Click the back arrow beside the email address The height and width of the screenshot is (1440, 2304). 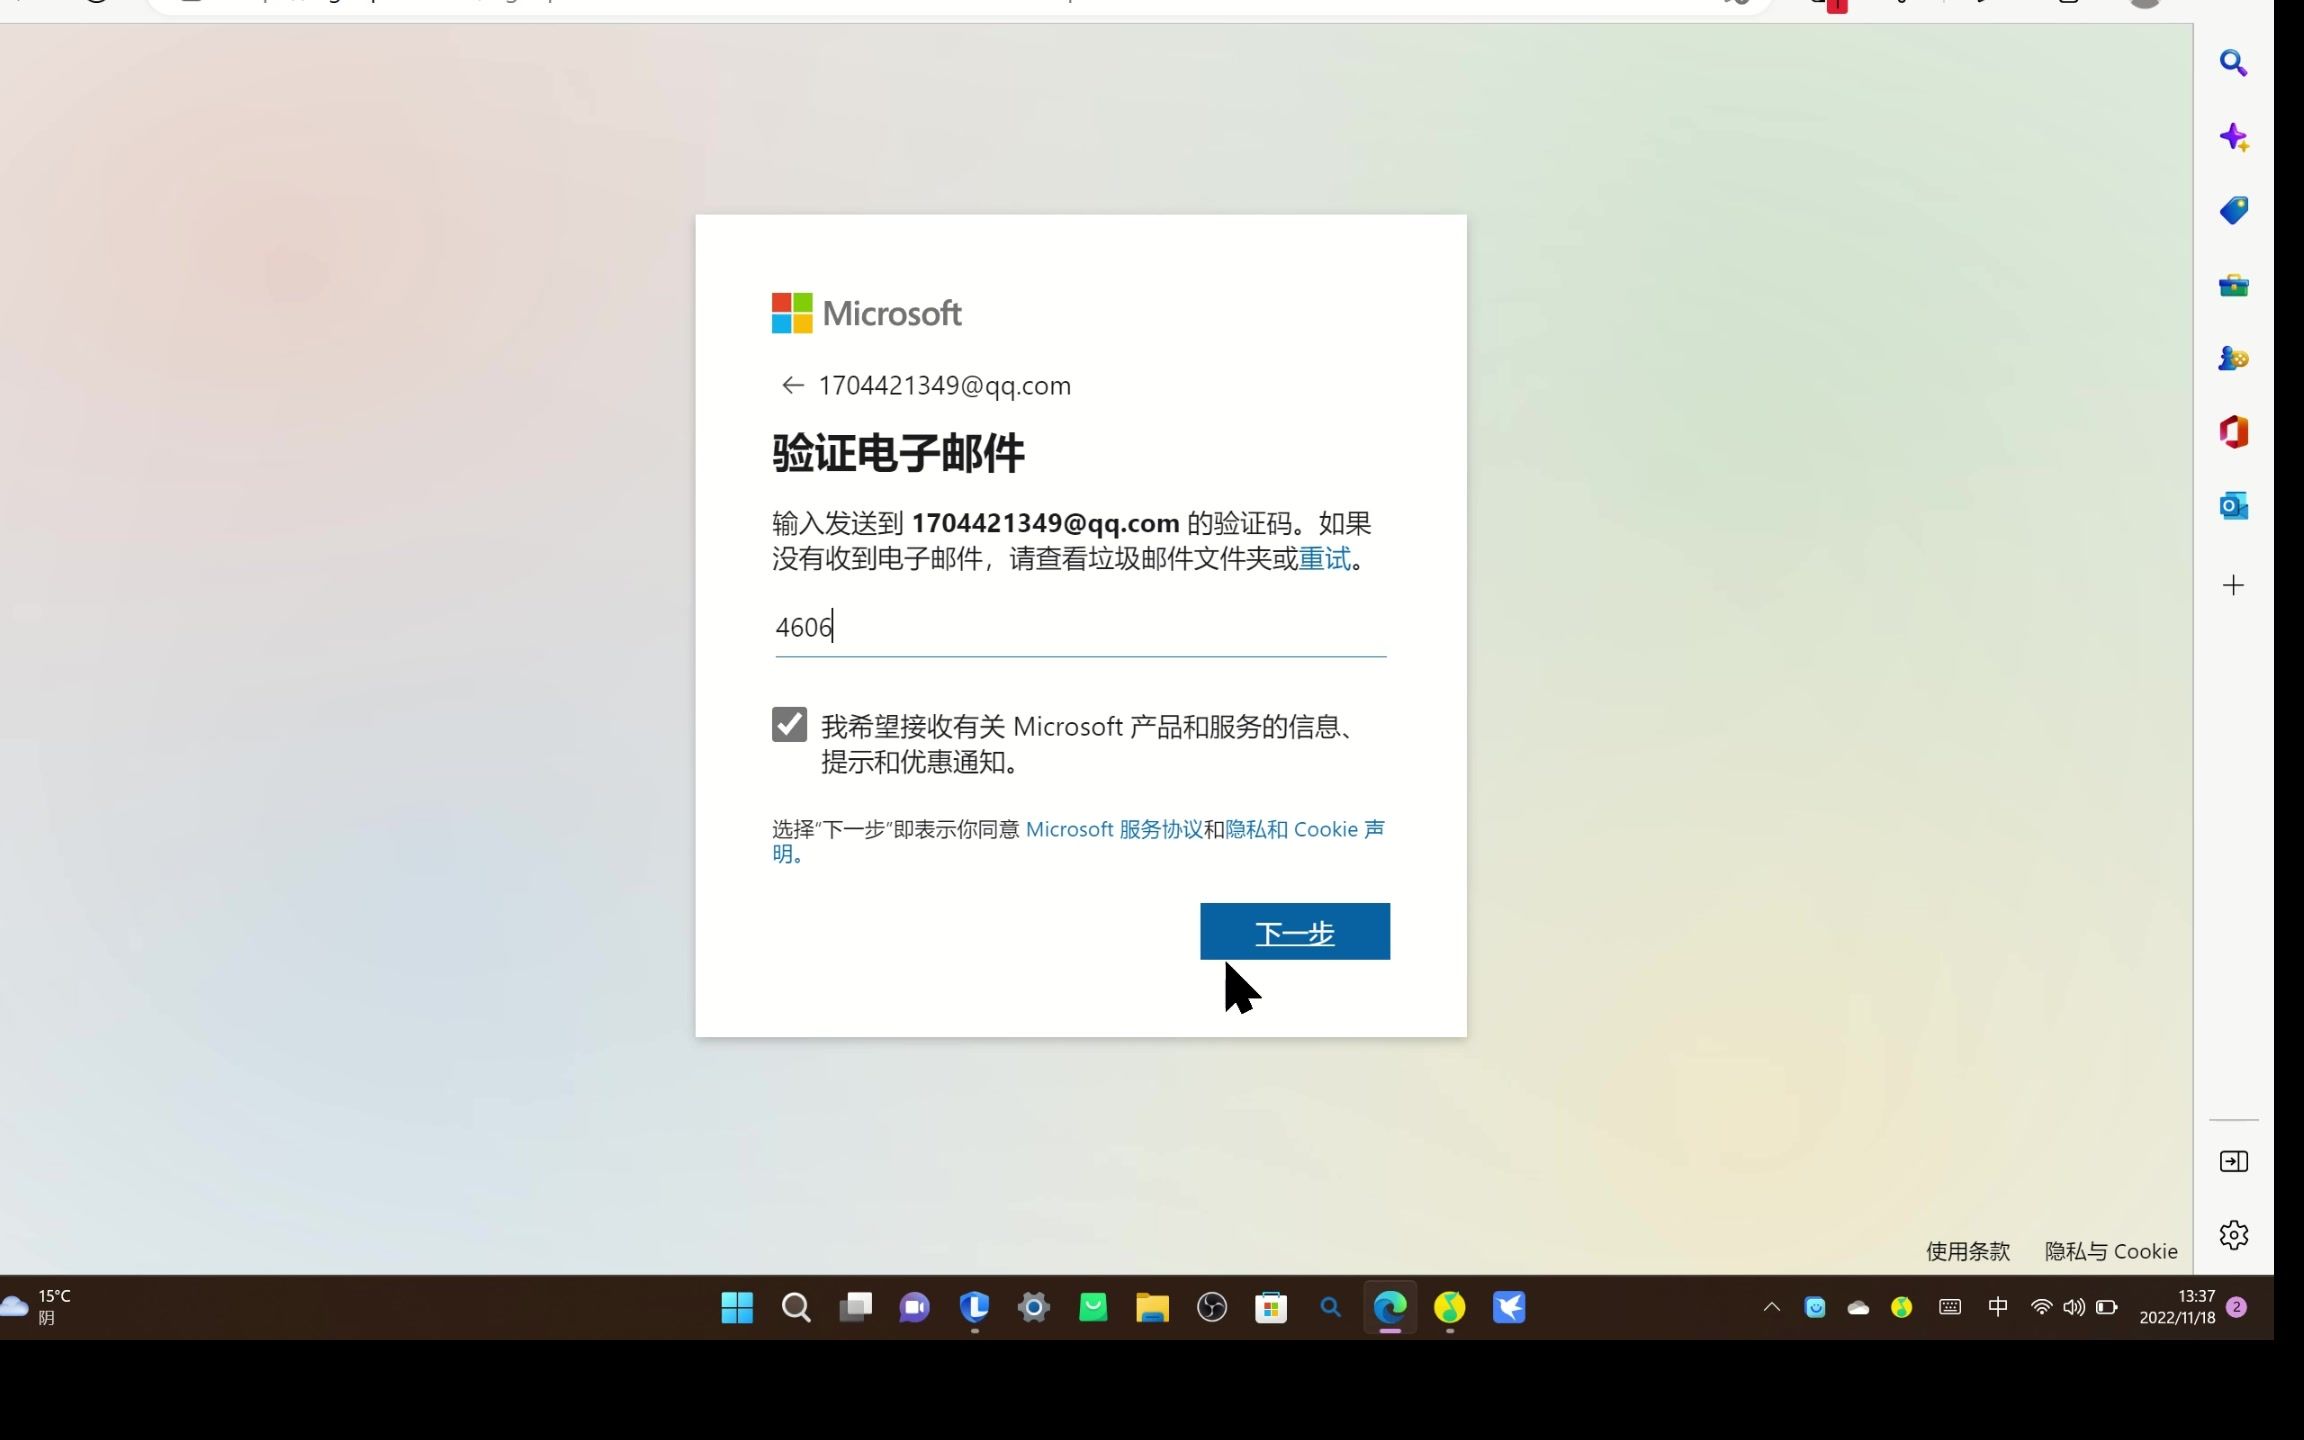point(792,385)
